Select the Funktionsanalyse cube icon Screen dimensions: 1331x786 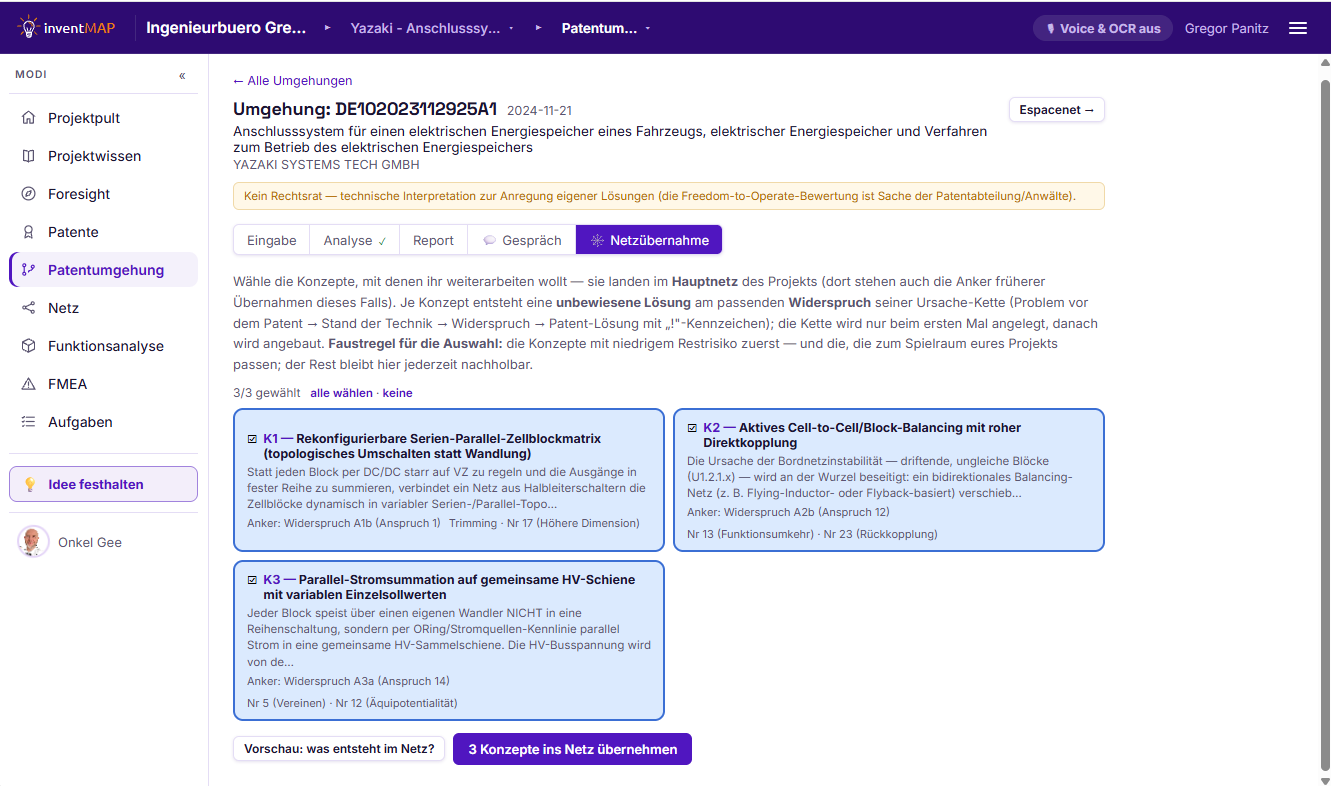tap(29, 346)
